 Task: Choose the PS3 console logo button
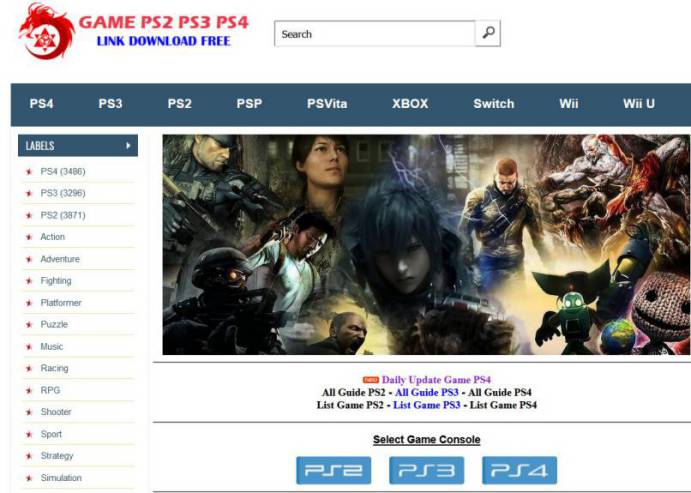pyautogui.click(x=427, y=471)
